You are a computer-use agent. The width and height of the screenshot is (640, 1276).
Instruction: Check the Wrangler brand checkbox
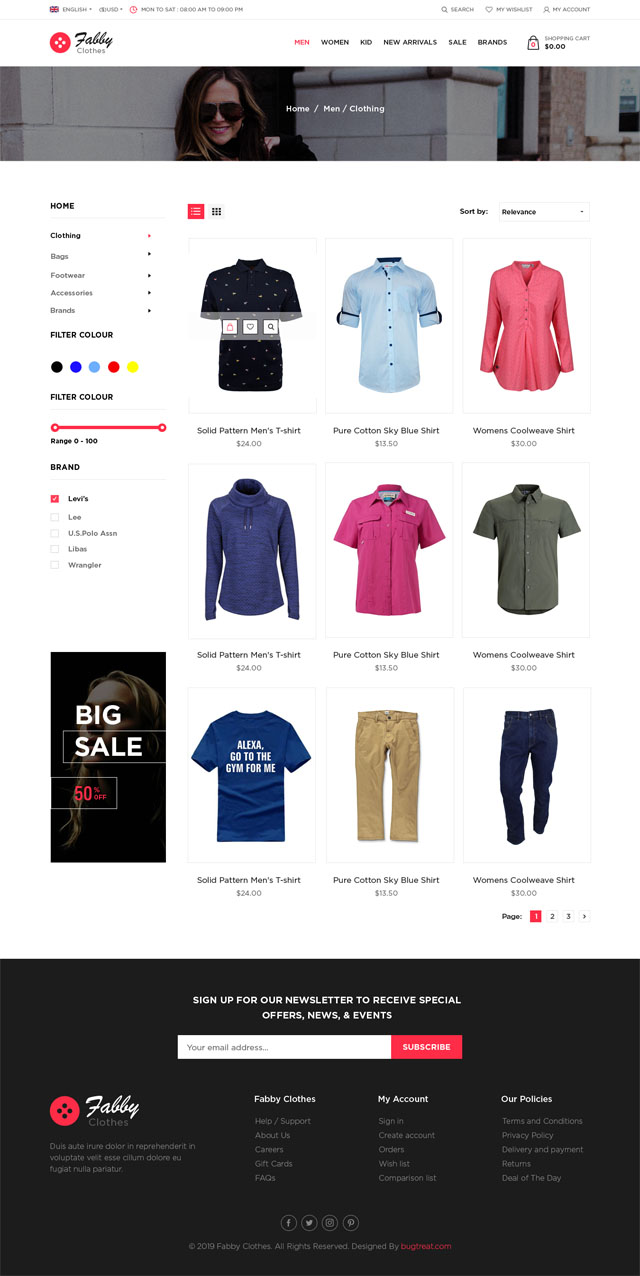[55, 565]
